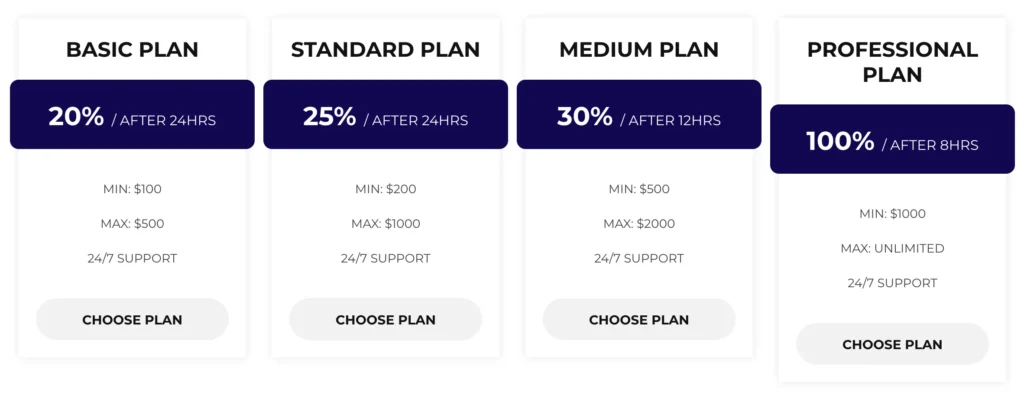Select the 30% after 12hrs banner

tap(639, 116)
